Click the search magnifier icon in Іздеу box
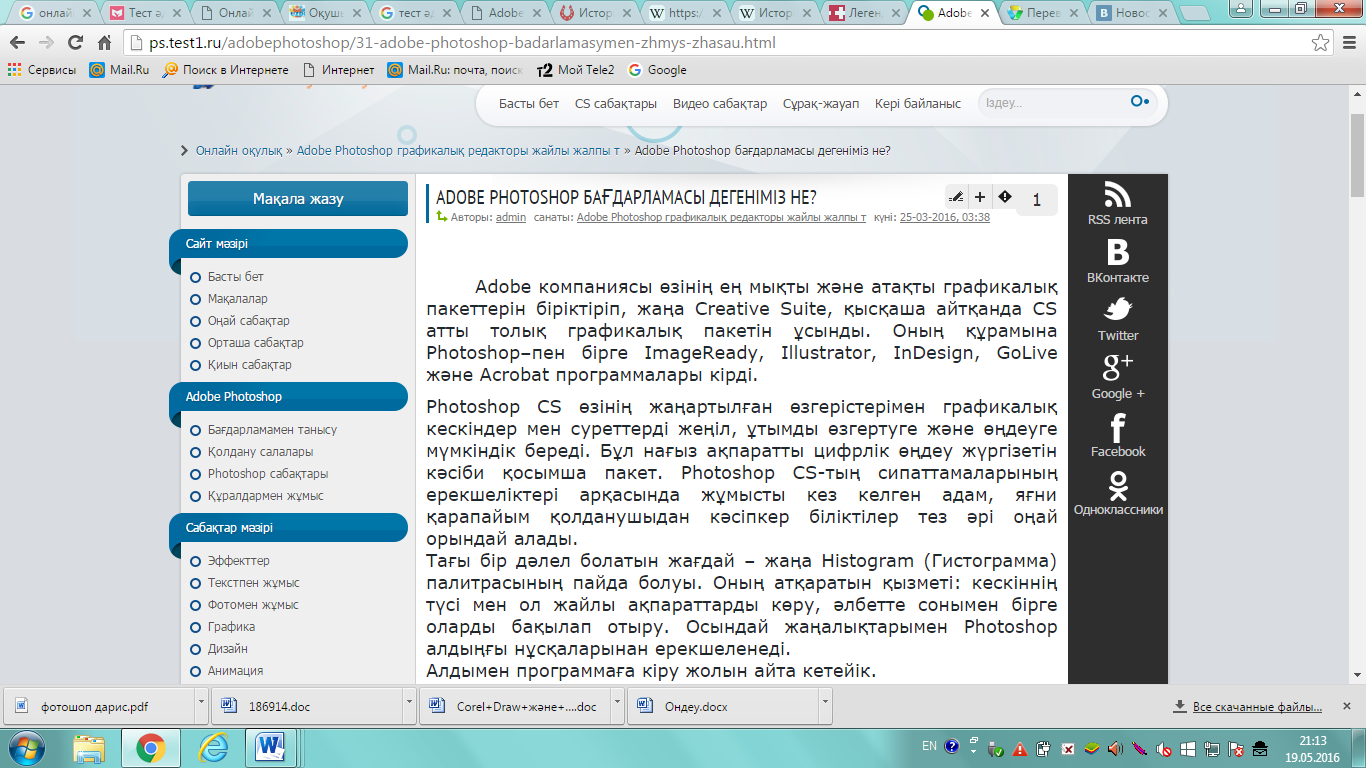Image resolution: width=1366 pixels, height=768 pixels. coord(1140,102)
